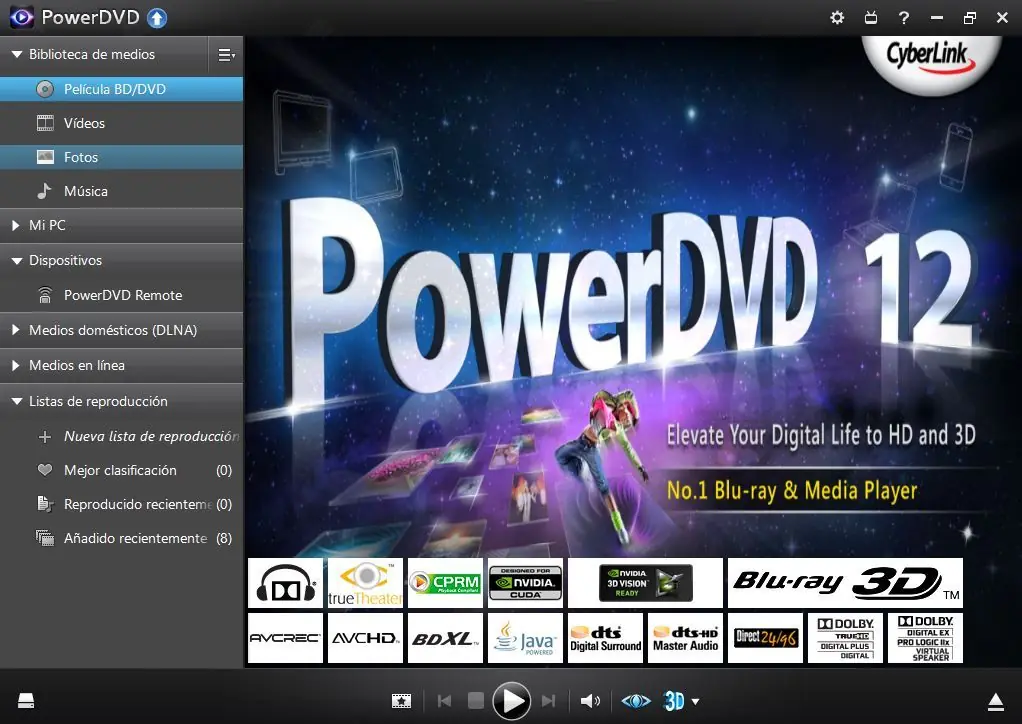Open PowerDVD settings gear icon
This screenshot has height=724, width=1022.
pyautogui.click(x=837, y=18)
